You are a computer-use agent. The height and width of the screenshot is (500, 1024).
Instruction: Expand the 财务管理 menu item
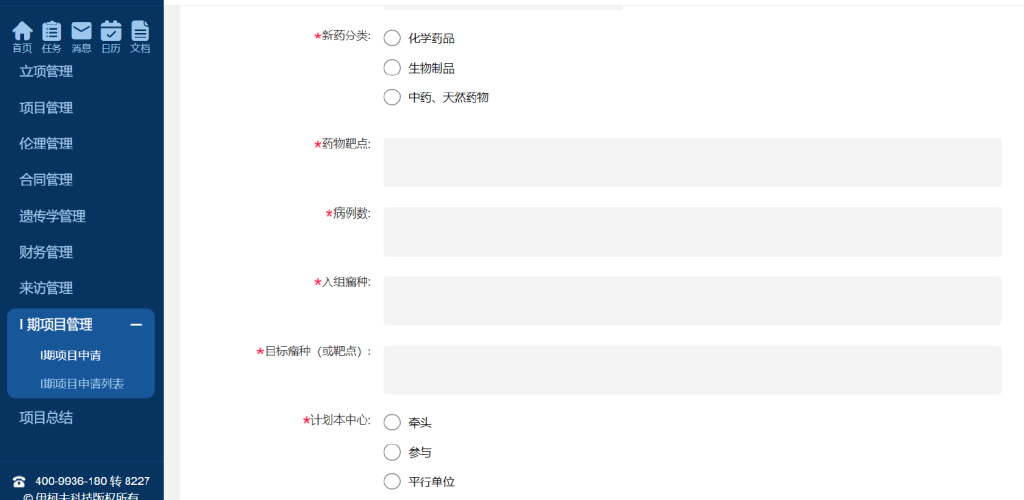click(46, 252)
